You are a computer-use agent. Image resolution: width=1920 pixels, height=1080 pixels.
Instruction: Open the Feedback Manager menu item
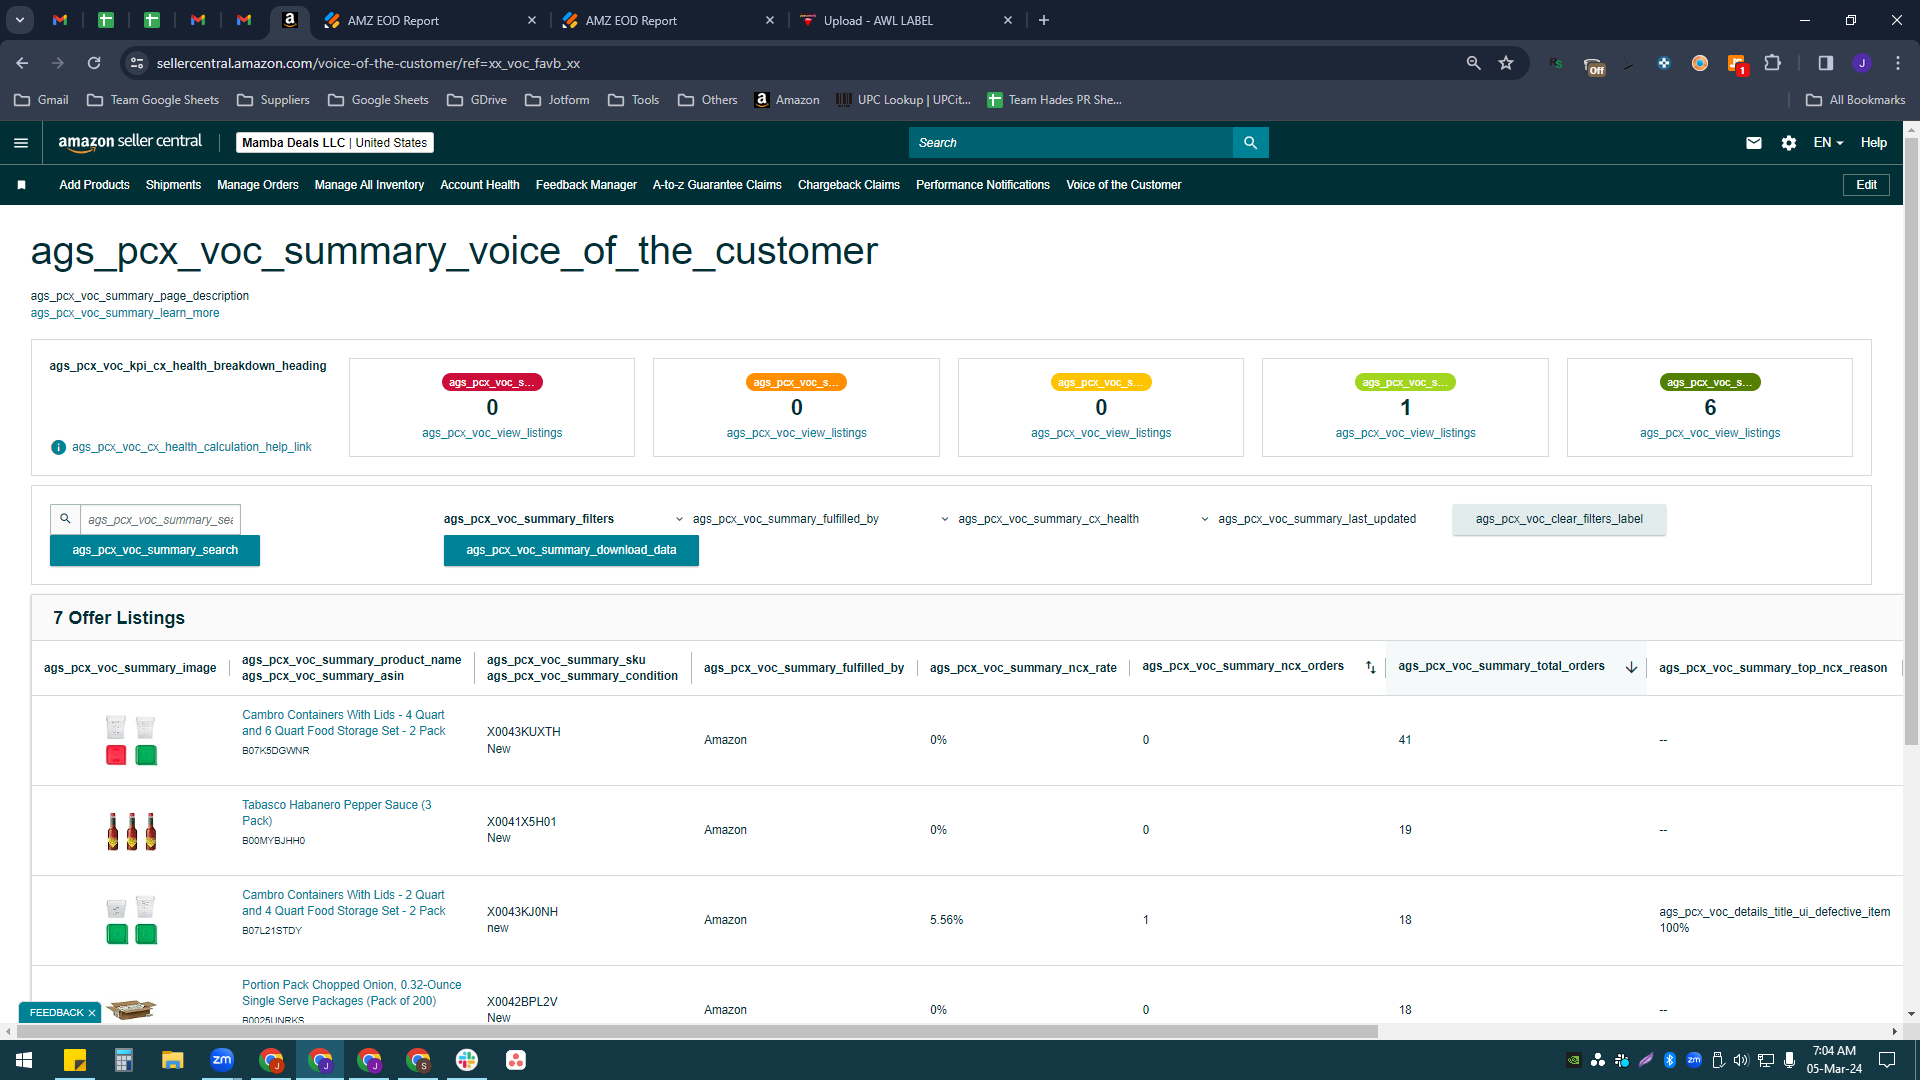pos(586,185)
